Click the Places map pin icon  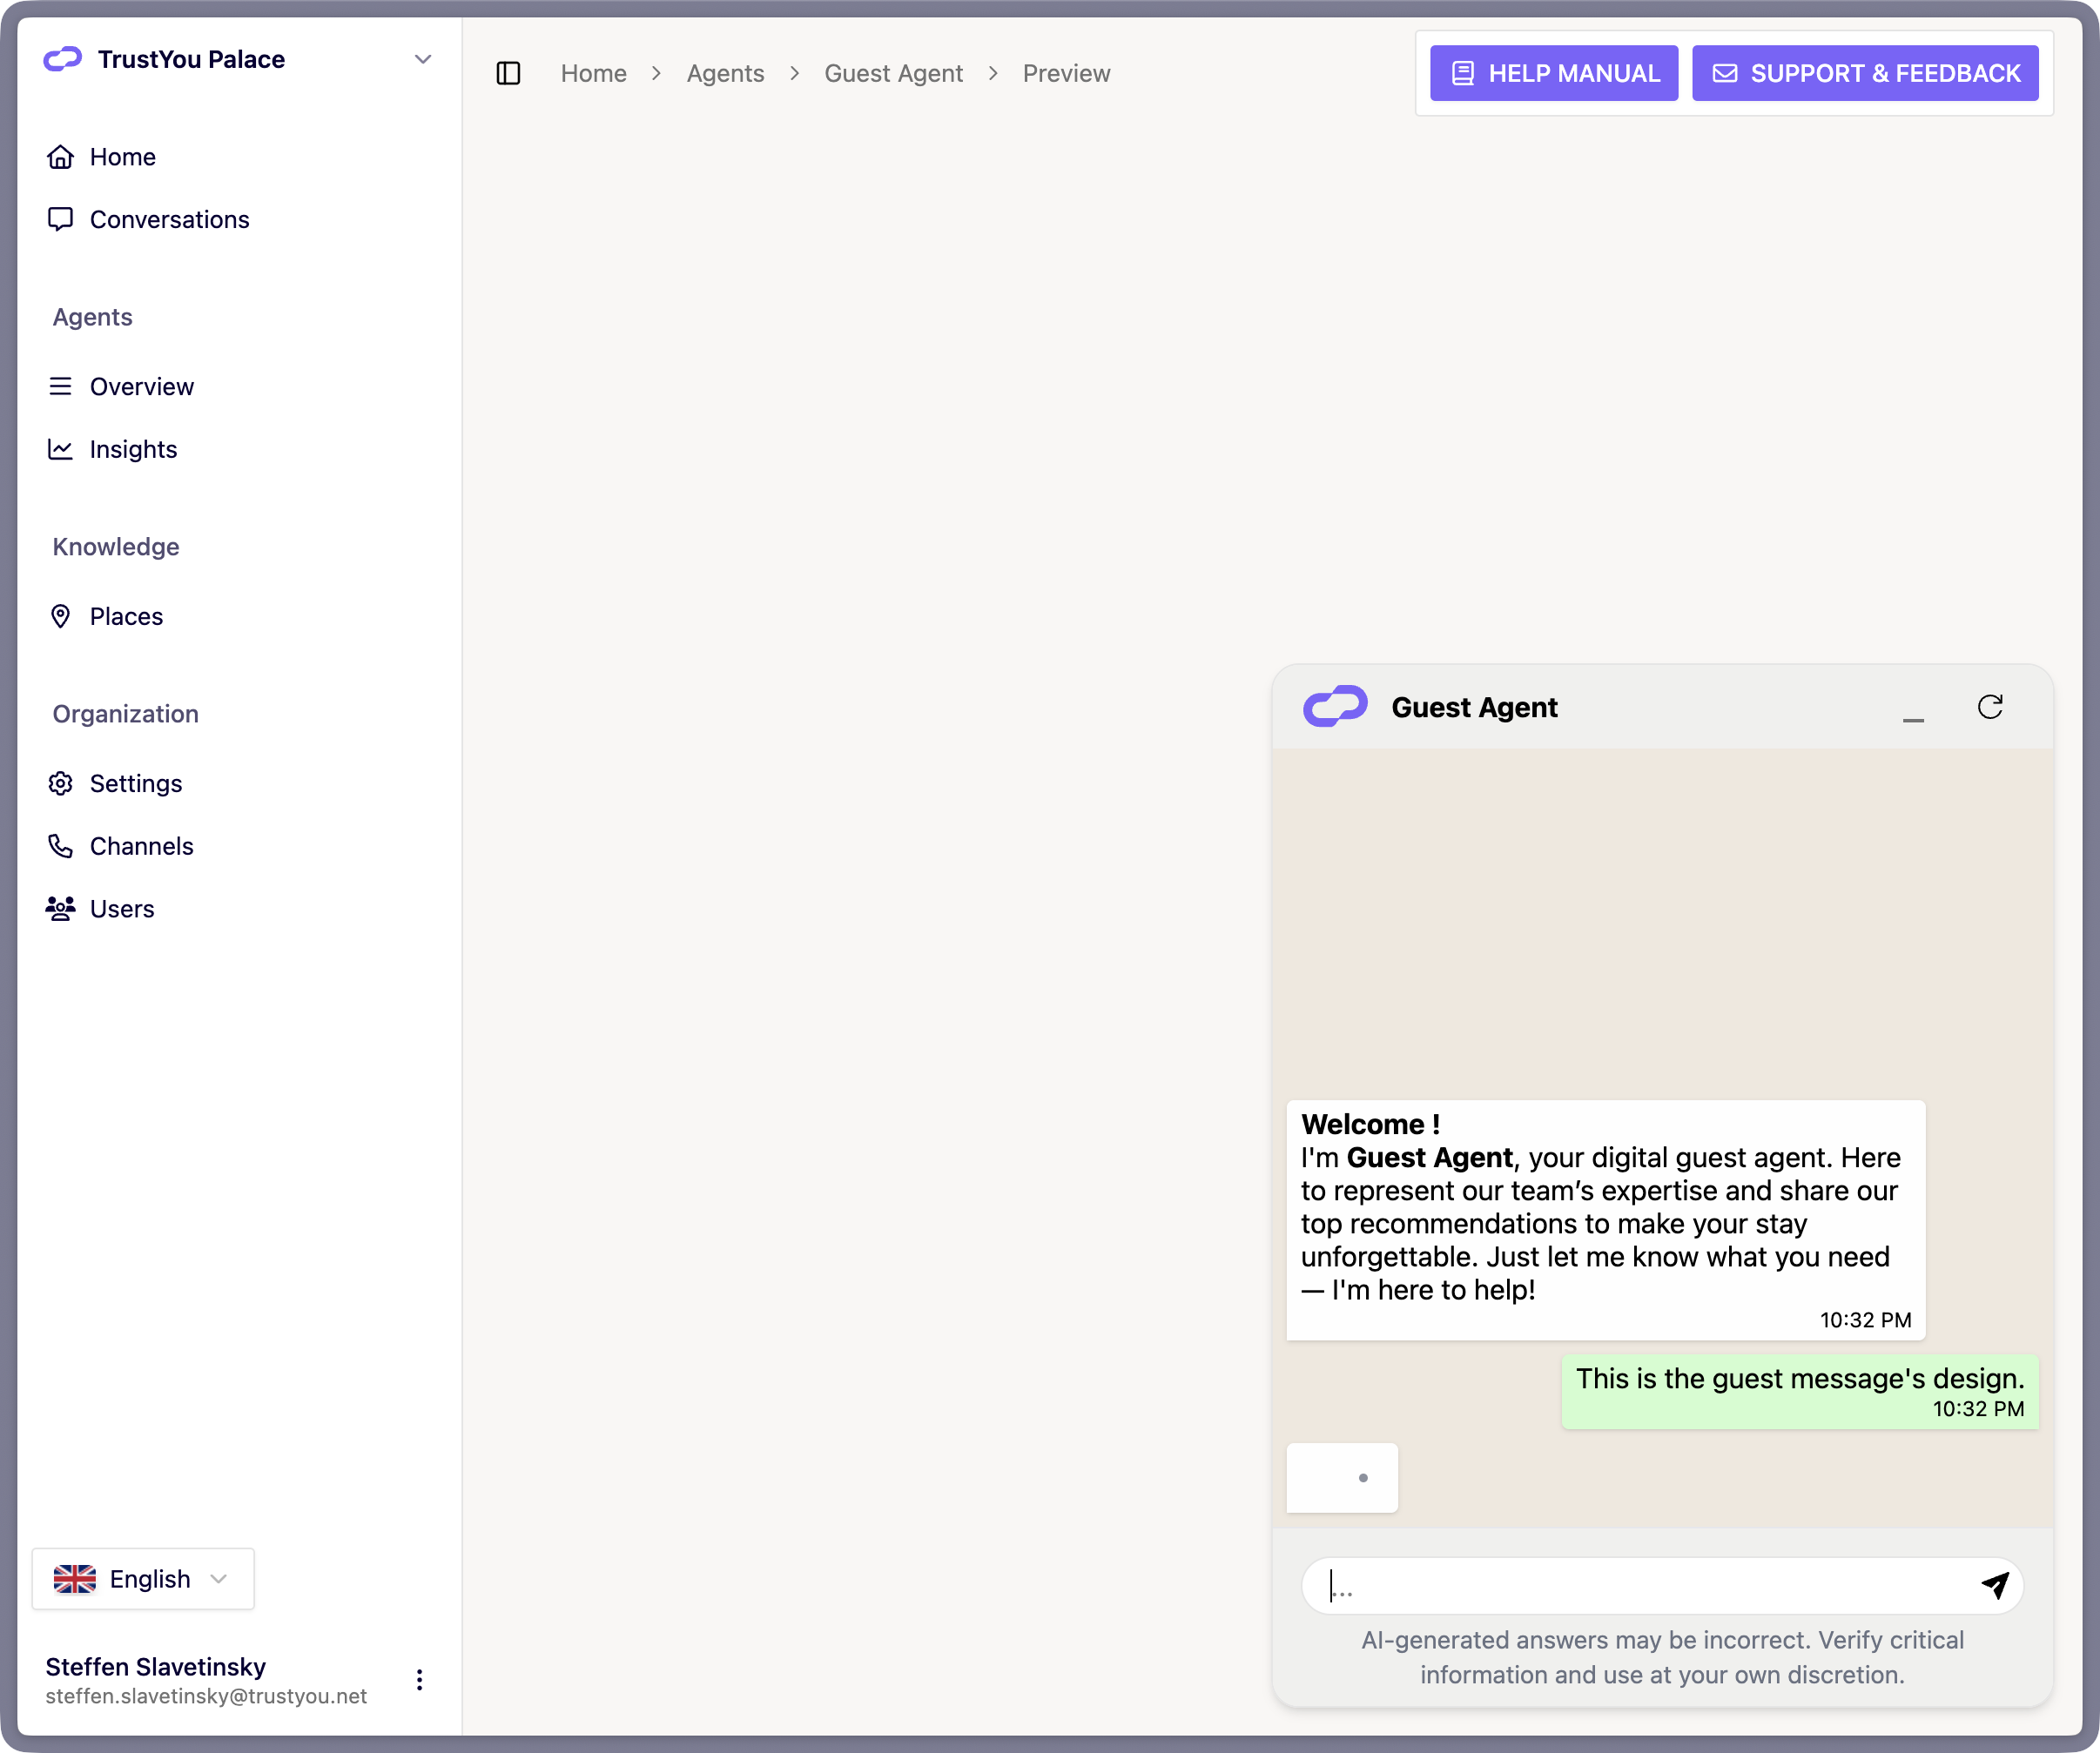61,616
